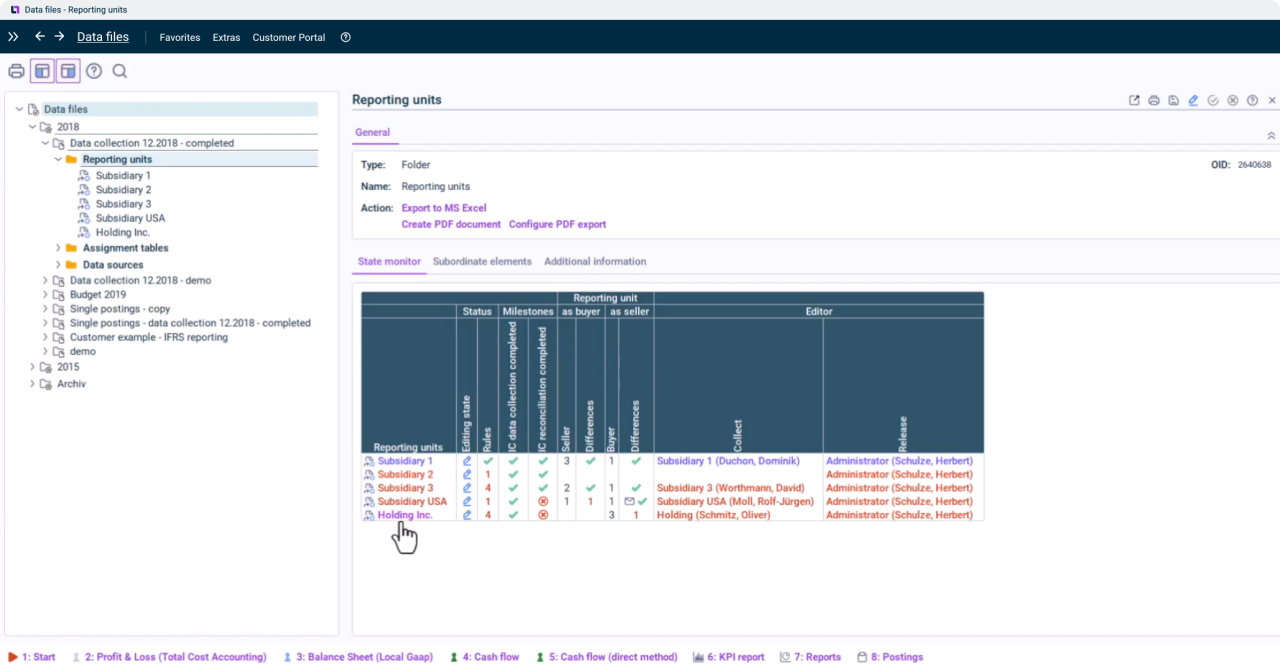Collapse the Data files root node

(19, 109)
